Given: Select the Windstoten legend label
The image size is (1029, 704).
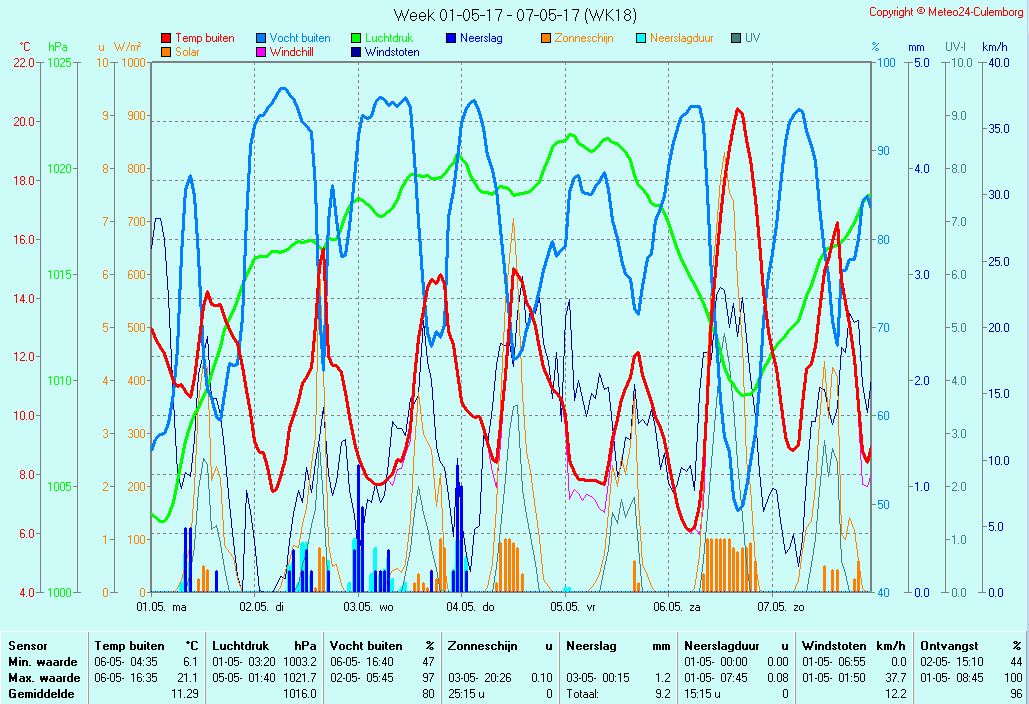Looking at the screenshot, I should click(391, 52).
